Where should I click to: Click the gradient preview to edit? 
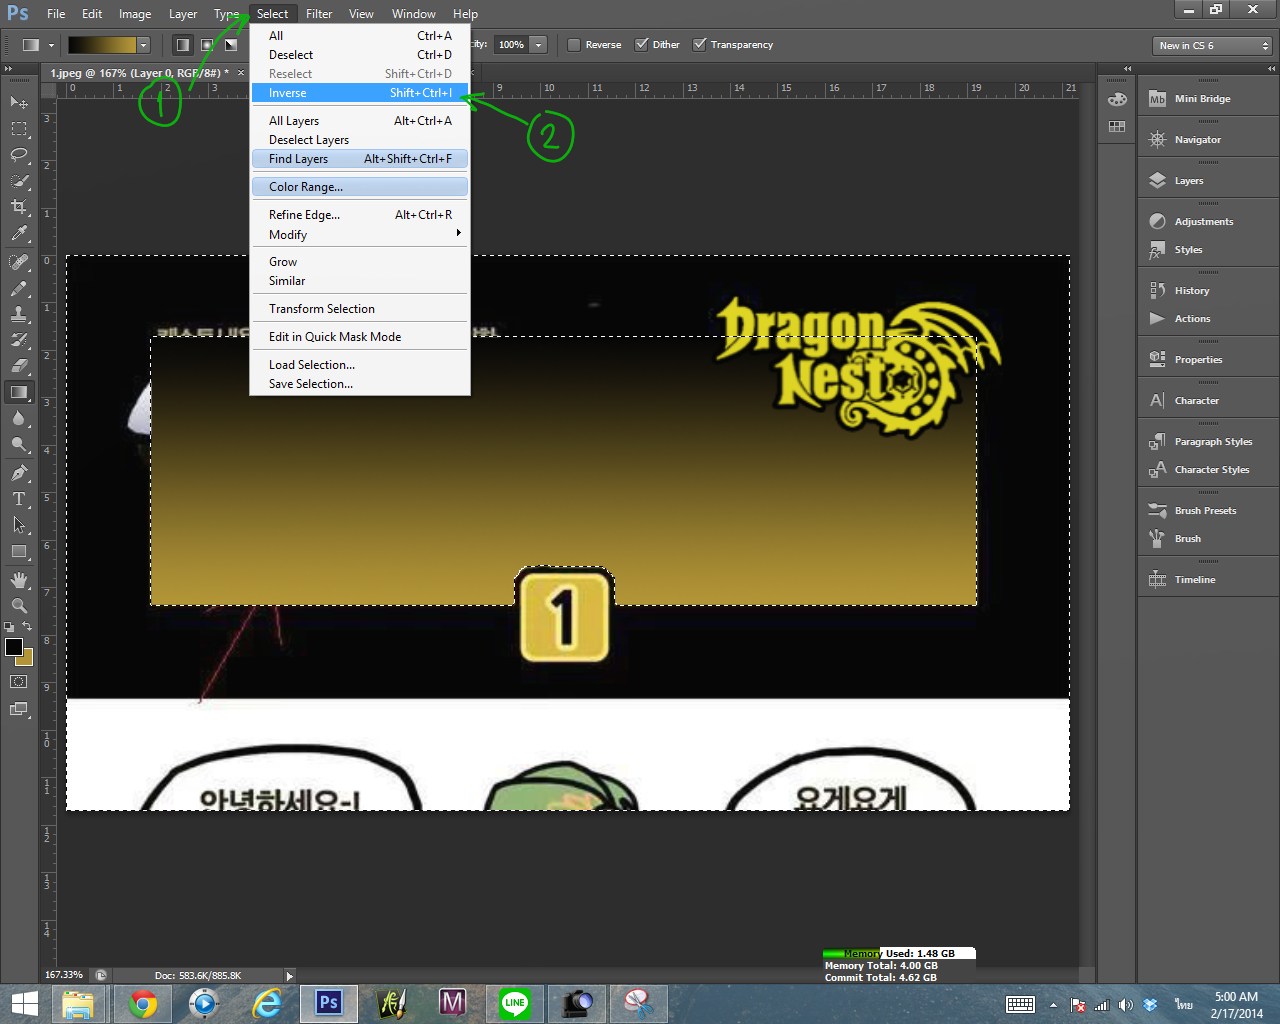click(x=102, y=45)
